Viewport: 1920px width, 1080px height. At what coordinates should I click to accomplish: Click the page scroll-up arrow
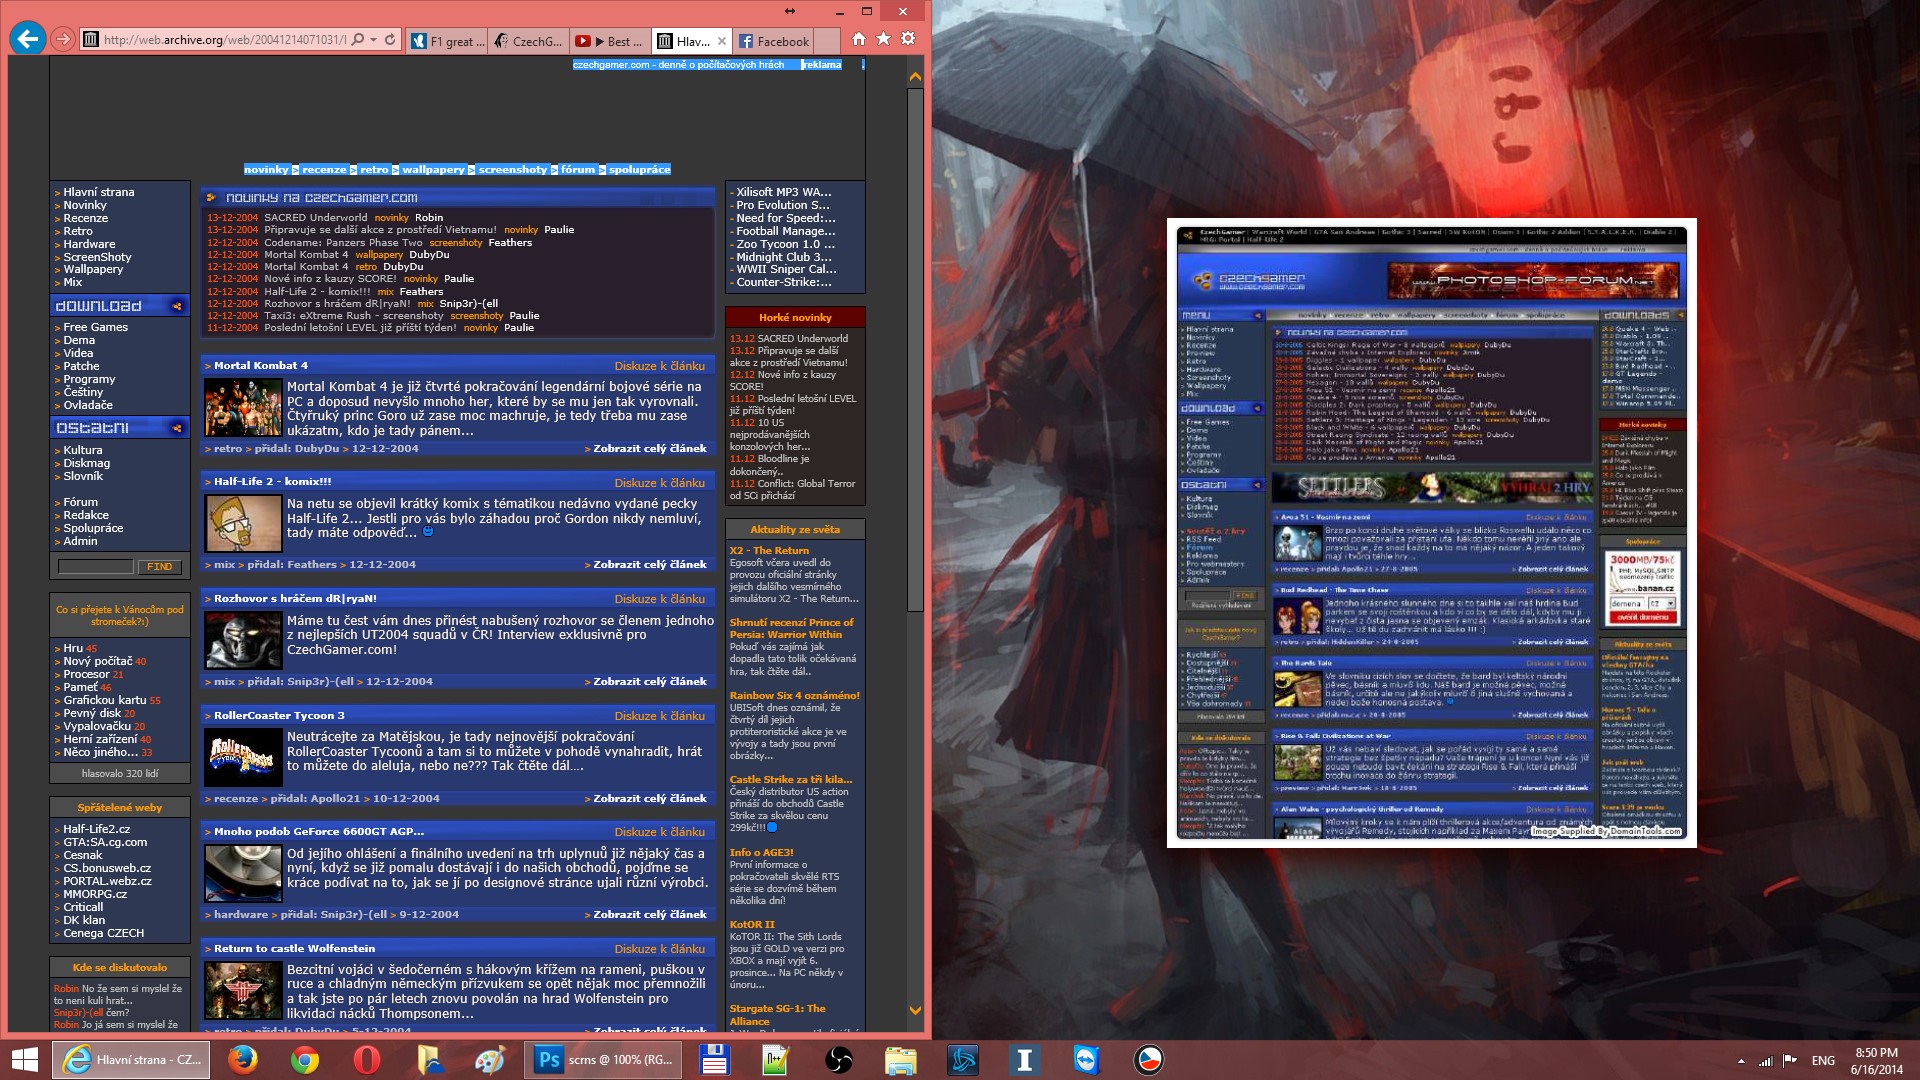pos(915,76)
